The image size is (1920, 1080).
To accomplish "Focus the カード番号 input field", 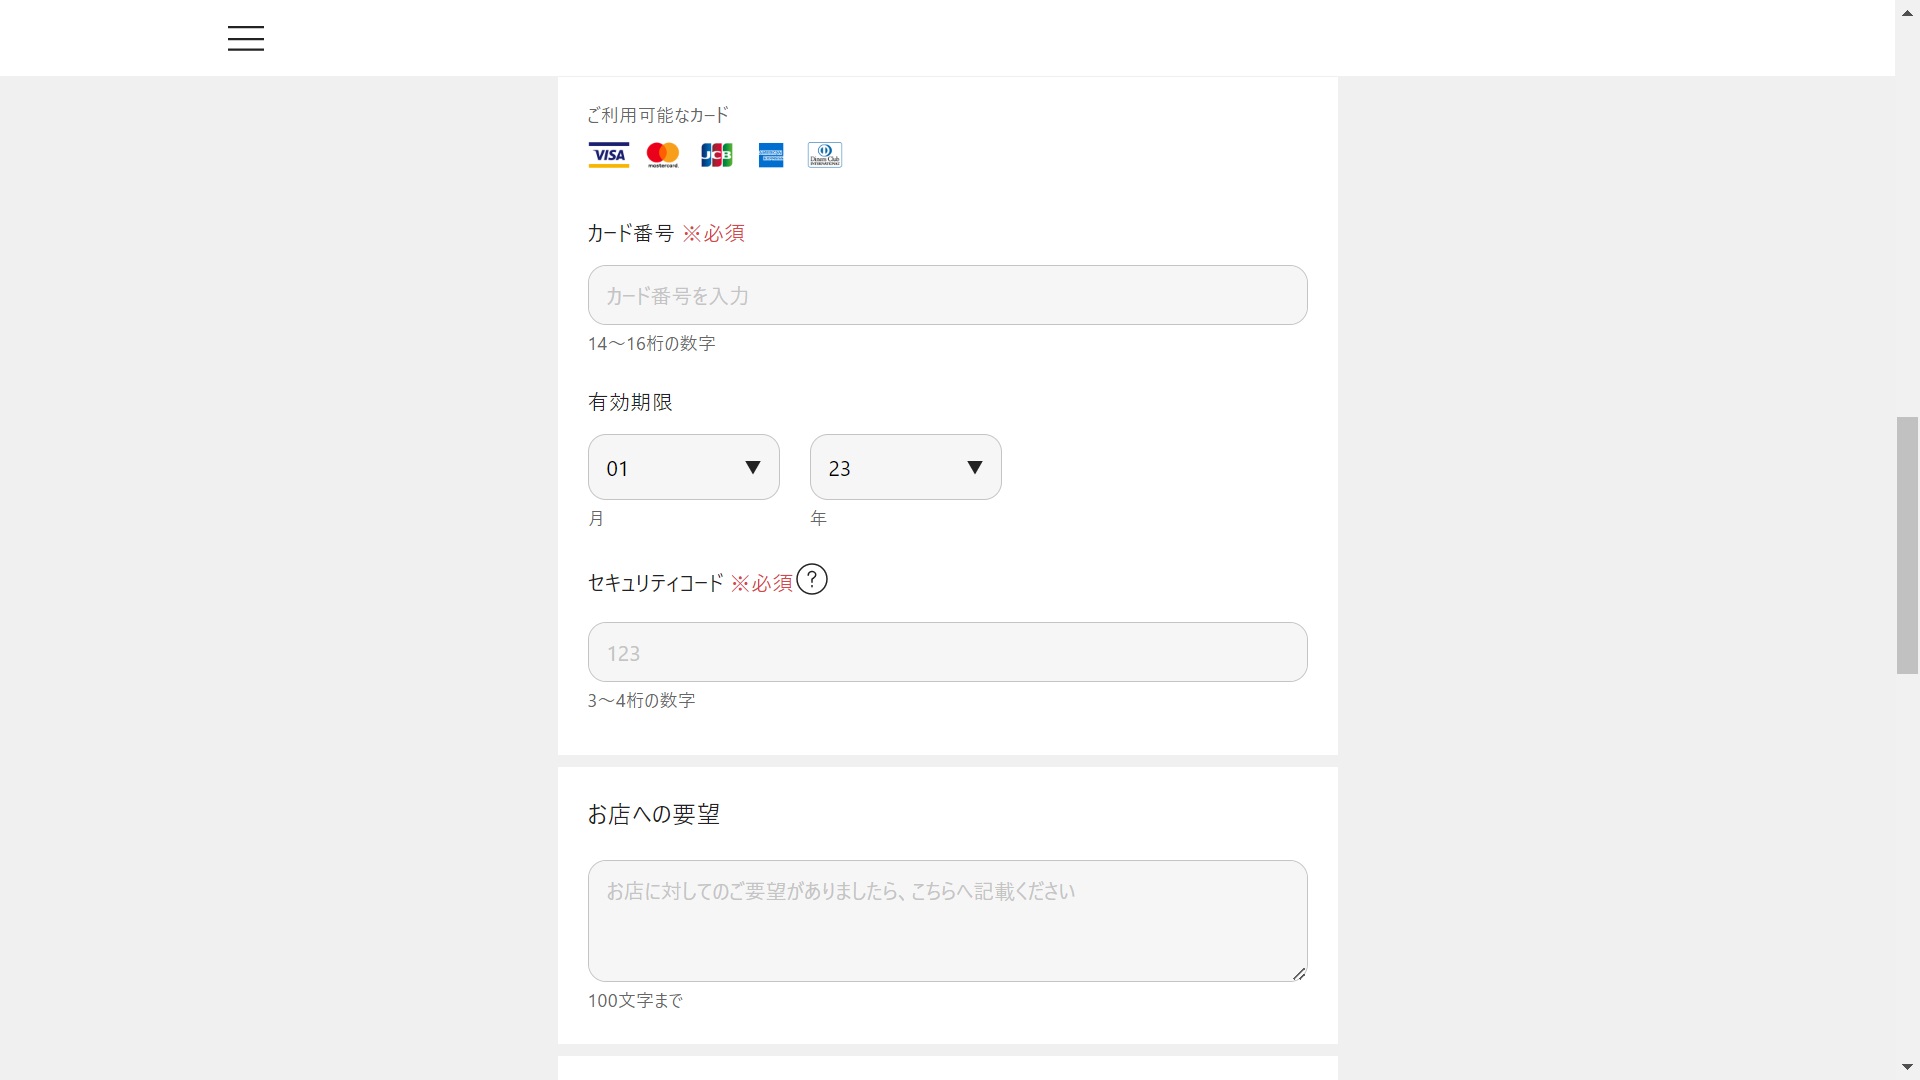I will [948, 295].
